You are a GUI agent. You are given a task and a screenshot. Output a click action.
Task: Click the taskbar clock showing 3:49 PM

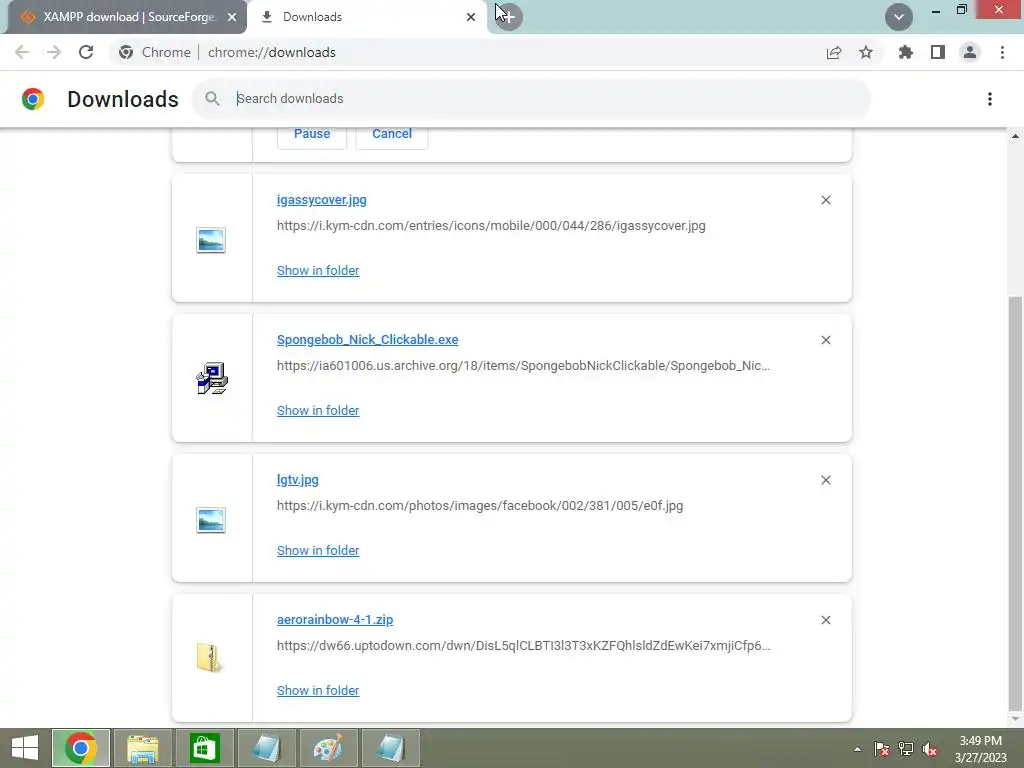click(x=980, y=749)
